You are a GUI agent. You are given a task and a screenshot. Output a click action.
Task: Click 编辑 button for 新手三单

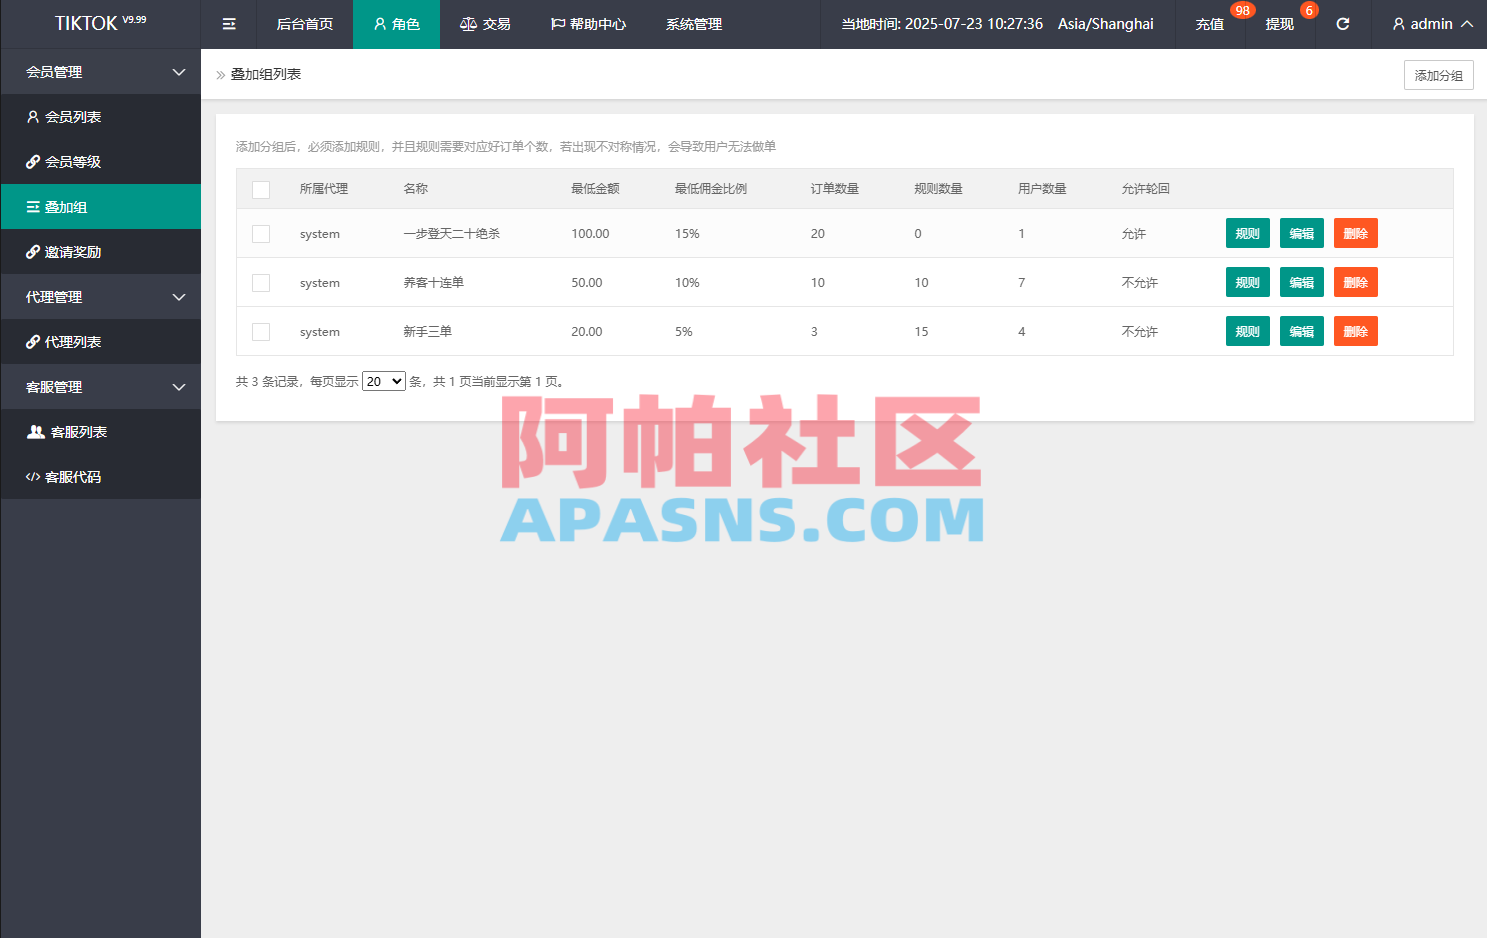point(1301,331)
